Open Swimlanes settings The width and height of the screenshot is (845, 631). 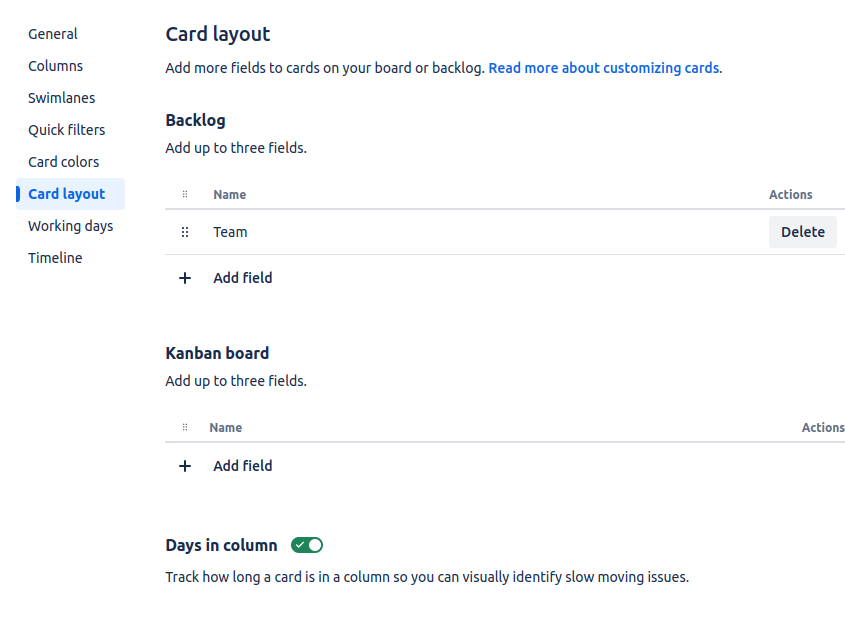click(61, 98)
